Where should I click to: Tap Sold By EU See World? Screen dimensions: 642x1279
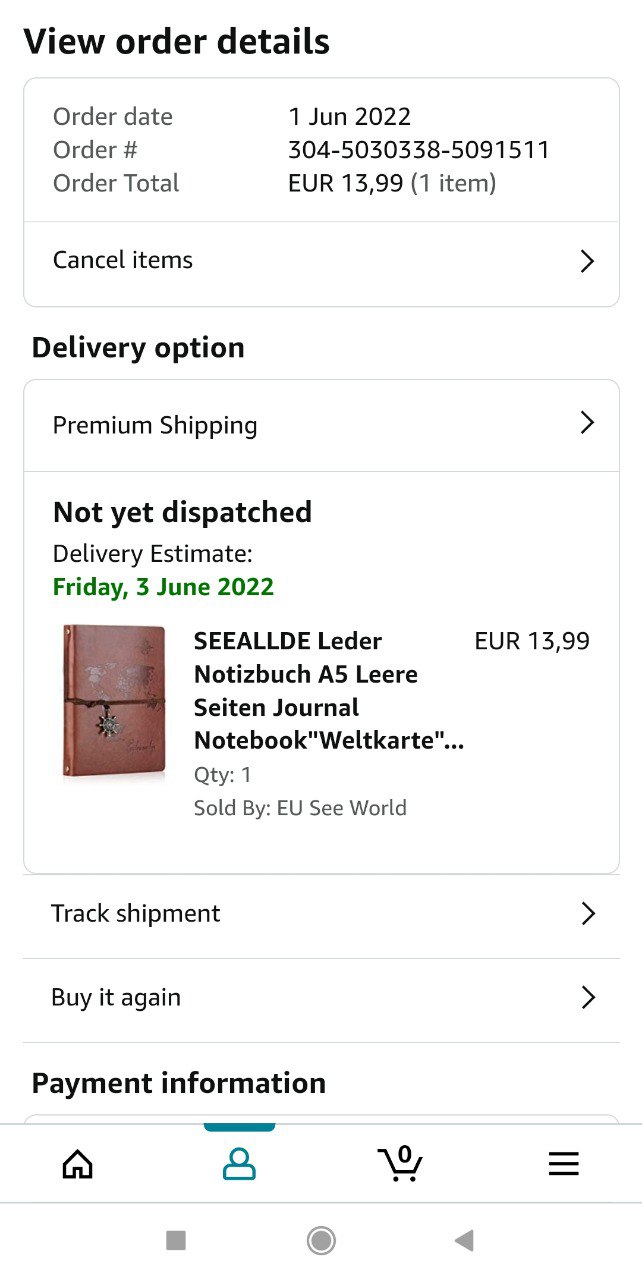click(x=300, y=808)
